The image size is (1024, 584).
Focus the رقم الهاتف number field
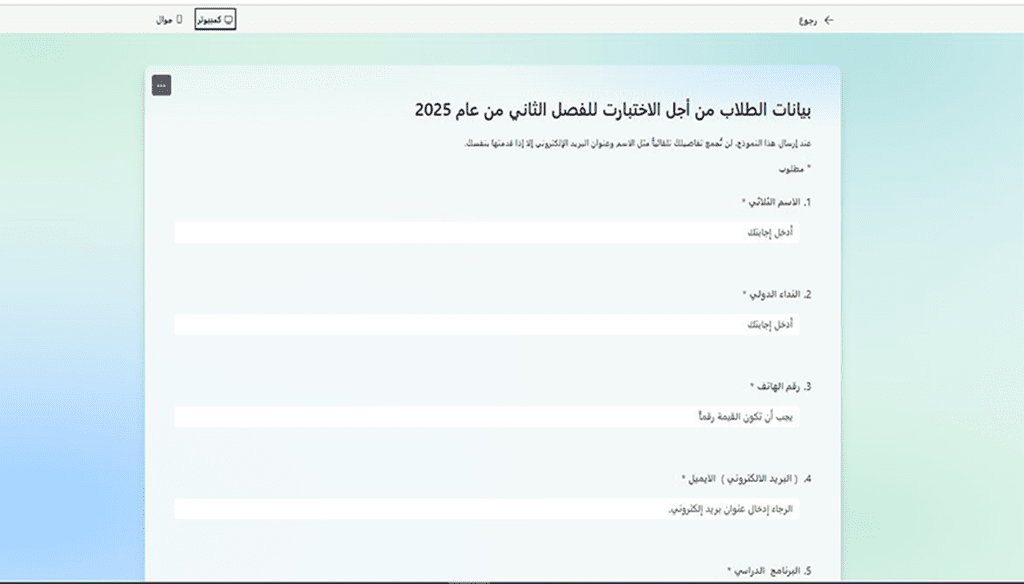coord(487,417)
